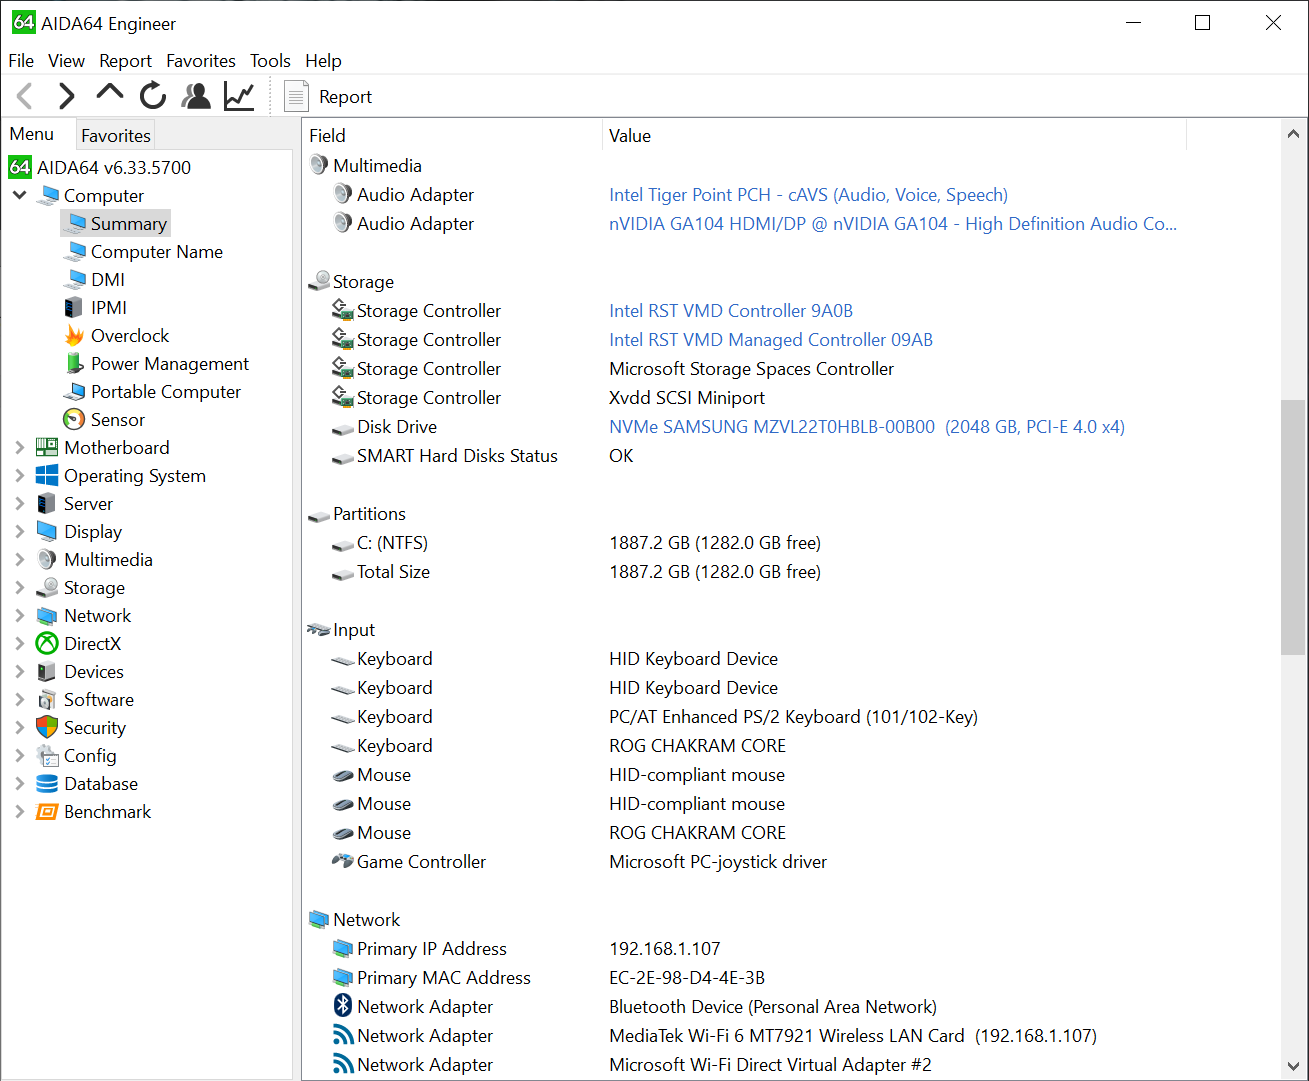Expand the Benchmark tree node
Image resolution: width=1309 pixels, height=1081 pixels.
point(19,811)
